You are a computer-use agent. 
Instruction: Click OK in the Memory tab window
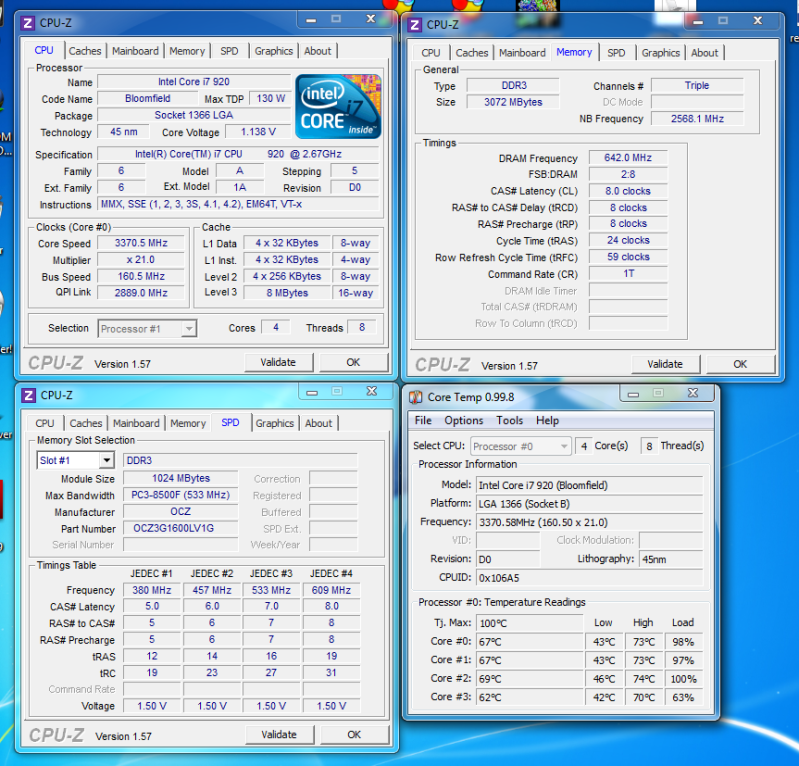pos(740,364)
